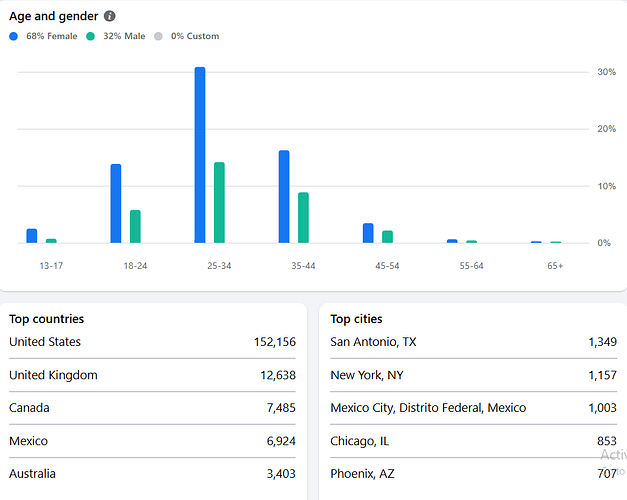627x500 pixels.
Task: Select the green male bar for 25-34
Action: (x=219, y=202)
